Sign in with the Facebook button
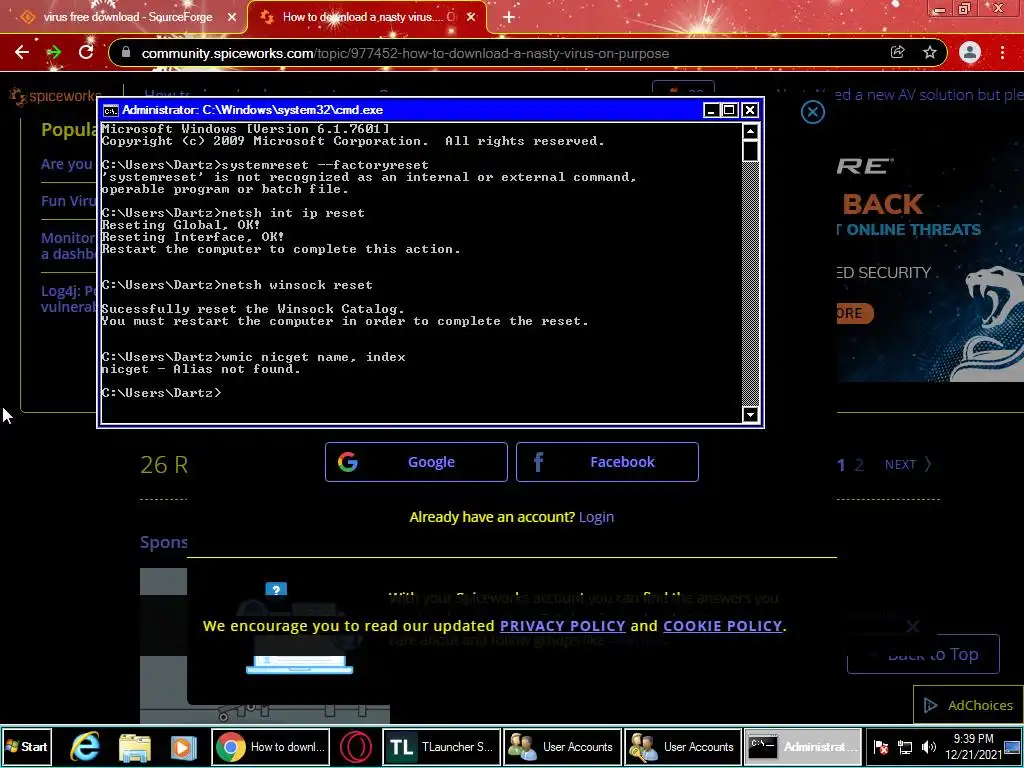 tap(607, 462)
